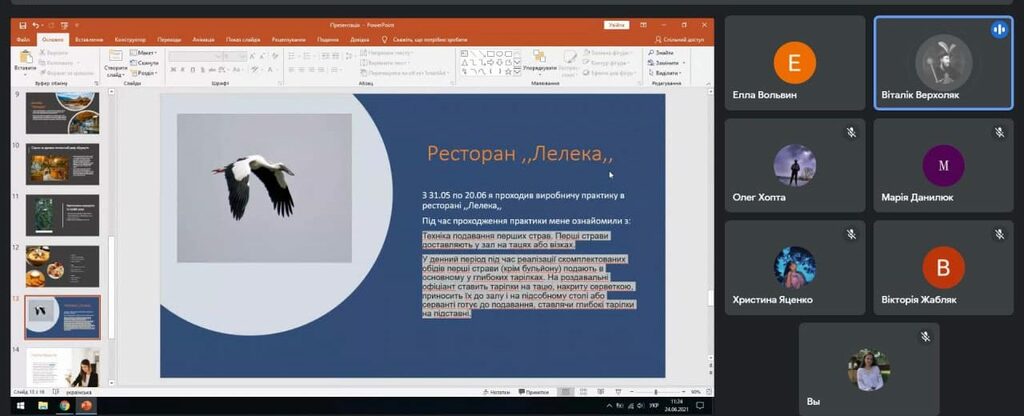Reset slide layout with Скинути
This screenshot has height=416, width=1024.
click(144, 63)
